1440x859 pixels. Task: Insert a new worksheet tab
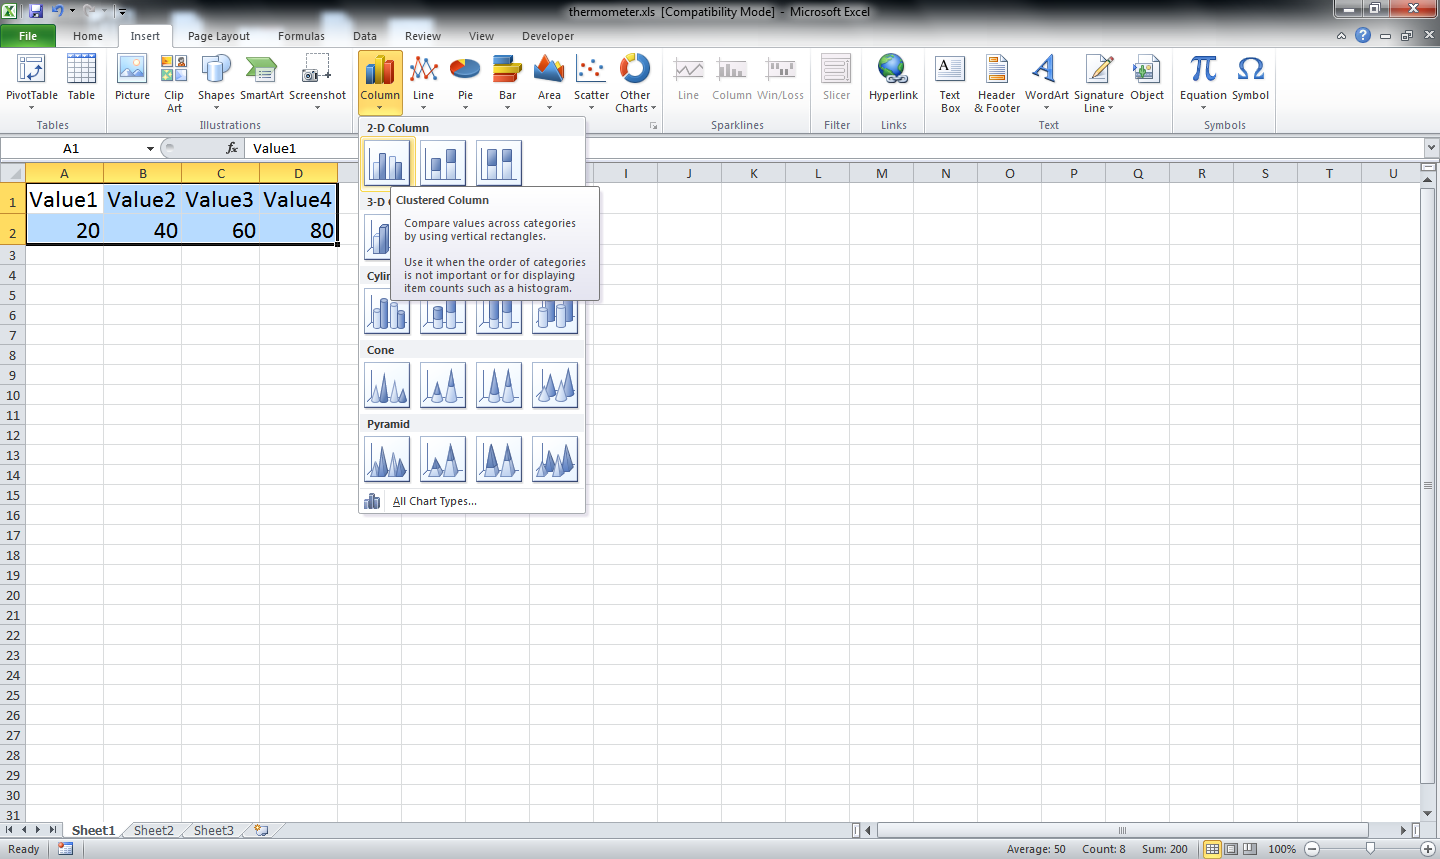(x=262, y=830)
